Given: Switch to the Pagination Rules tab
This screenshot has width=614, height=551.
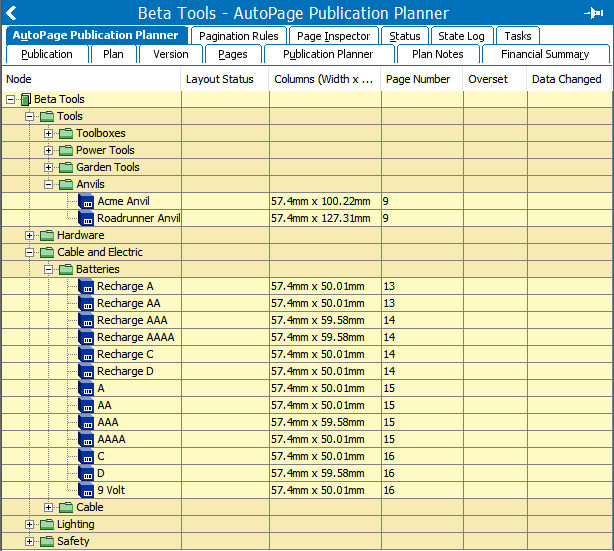Looking at the screenshot, I should click(238, 36).
